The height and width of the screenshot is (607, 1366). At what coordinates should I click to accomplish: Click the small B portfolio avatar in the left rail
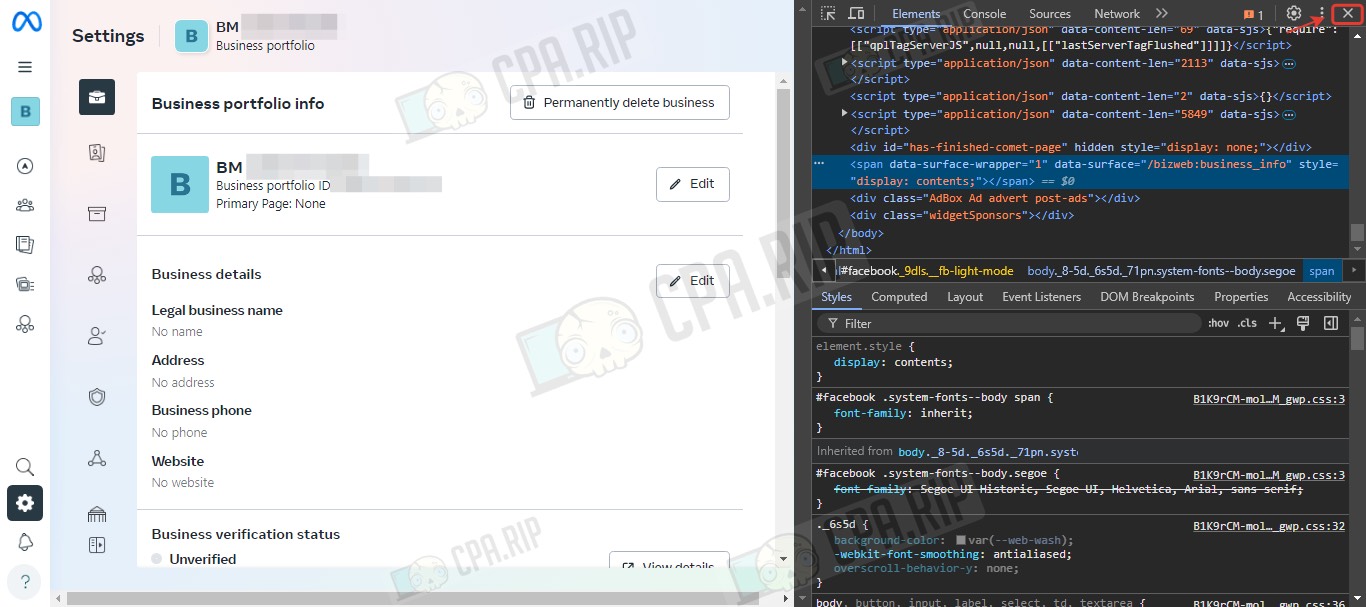pos(25,112)
